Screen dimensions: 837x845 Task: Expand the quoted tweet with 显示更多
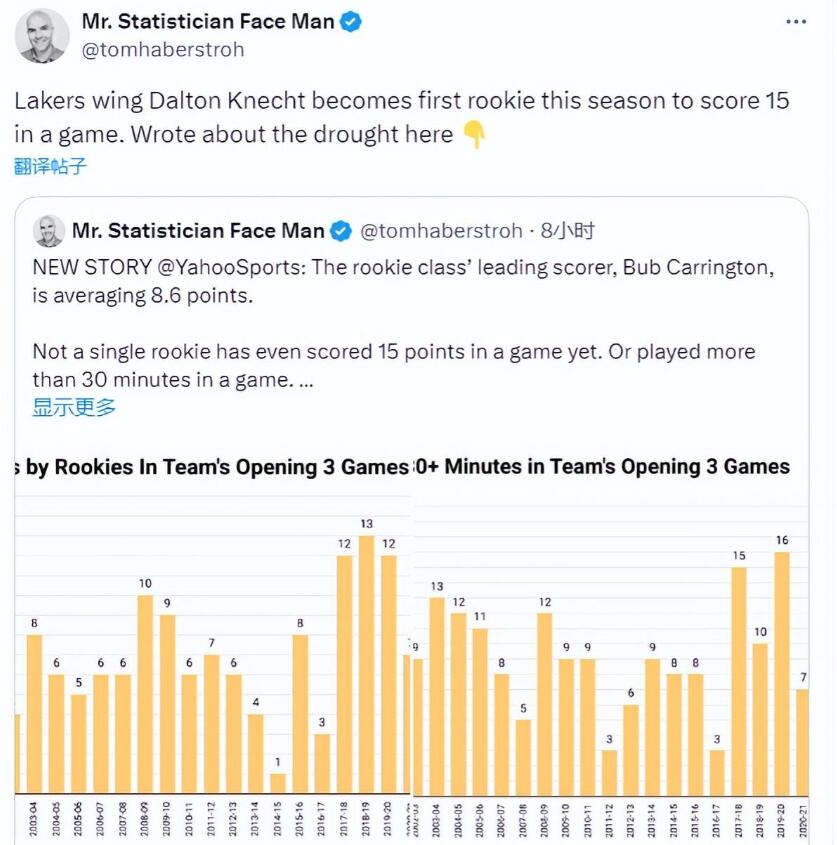tap(74, 407)
